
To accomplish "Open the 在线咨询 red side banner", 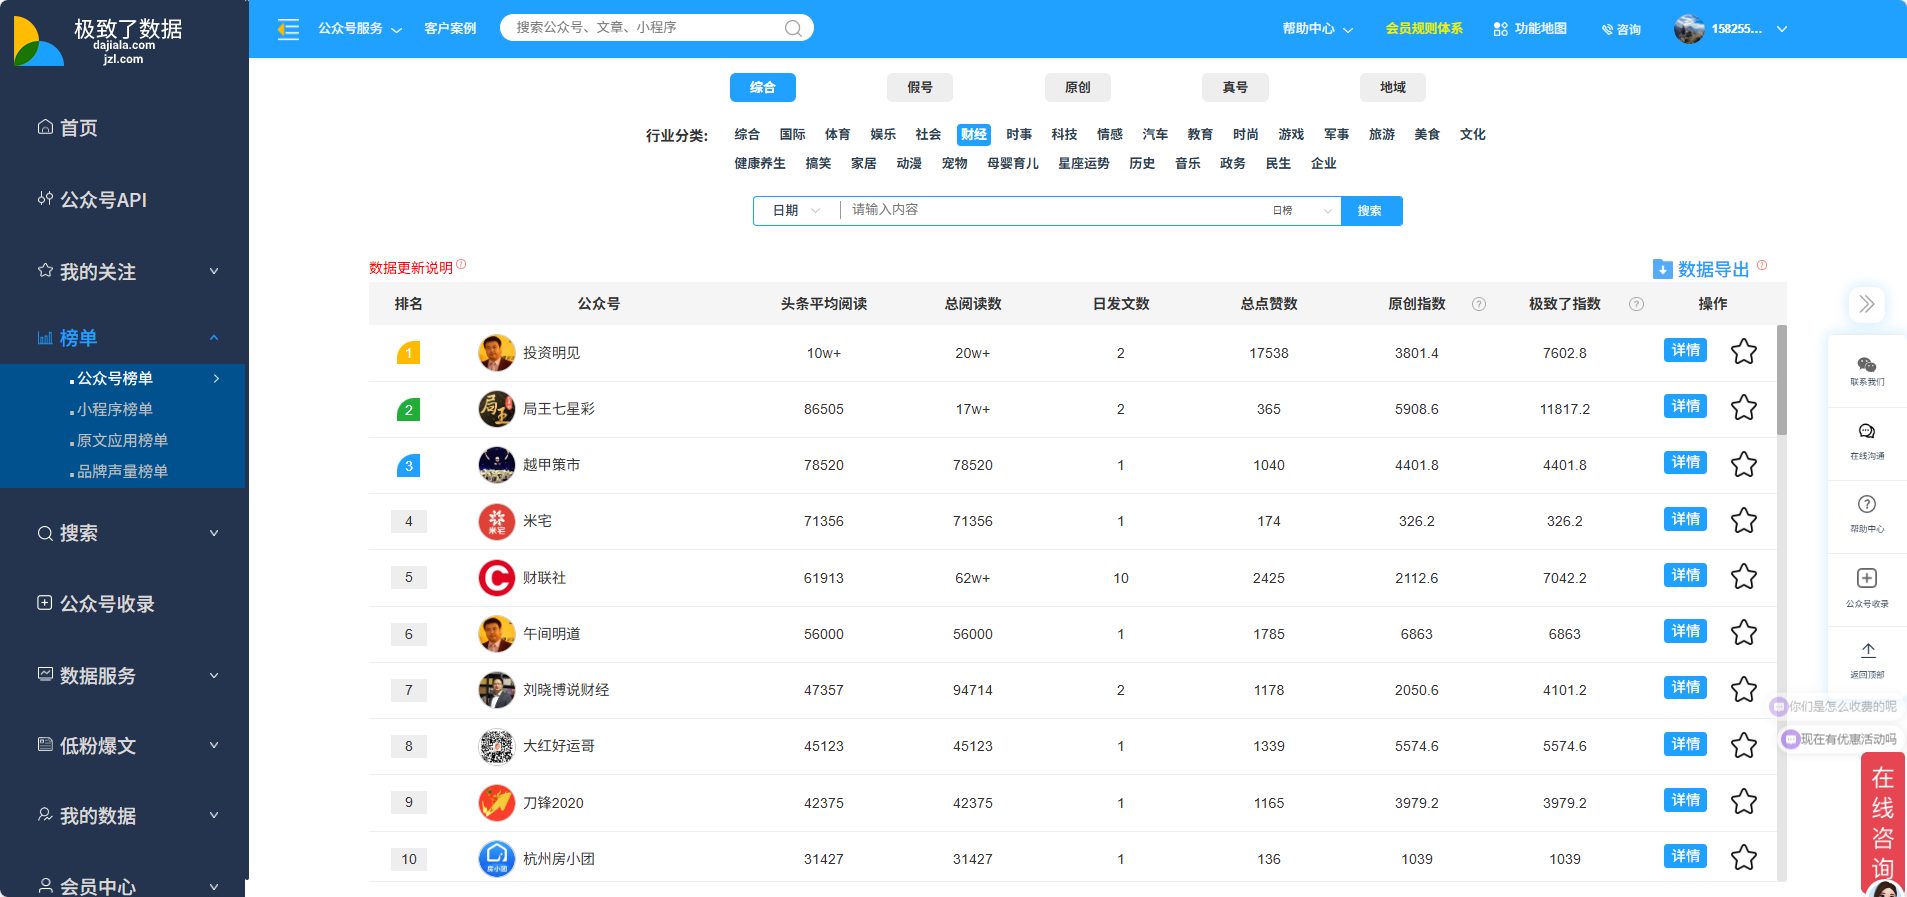I will (1883, 822).
